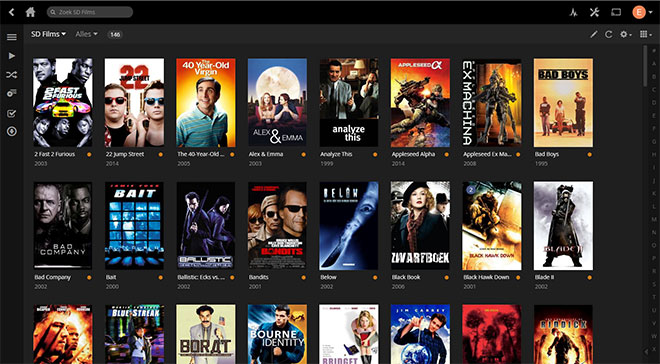Open the Black Hawk Down poster
The height and width of the screenshot is (364, 660).
coord(492,226)
